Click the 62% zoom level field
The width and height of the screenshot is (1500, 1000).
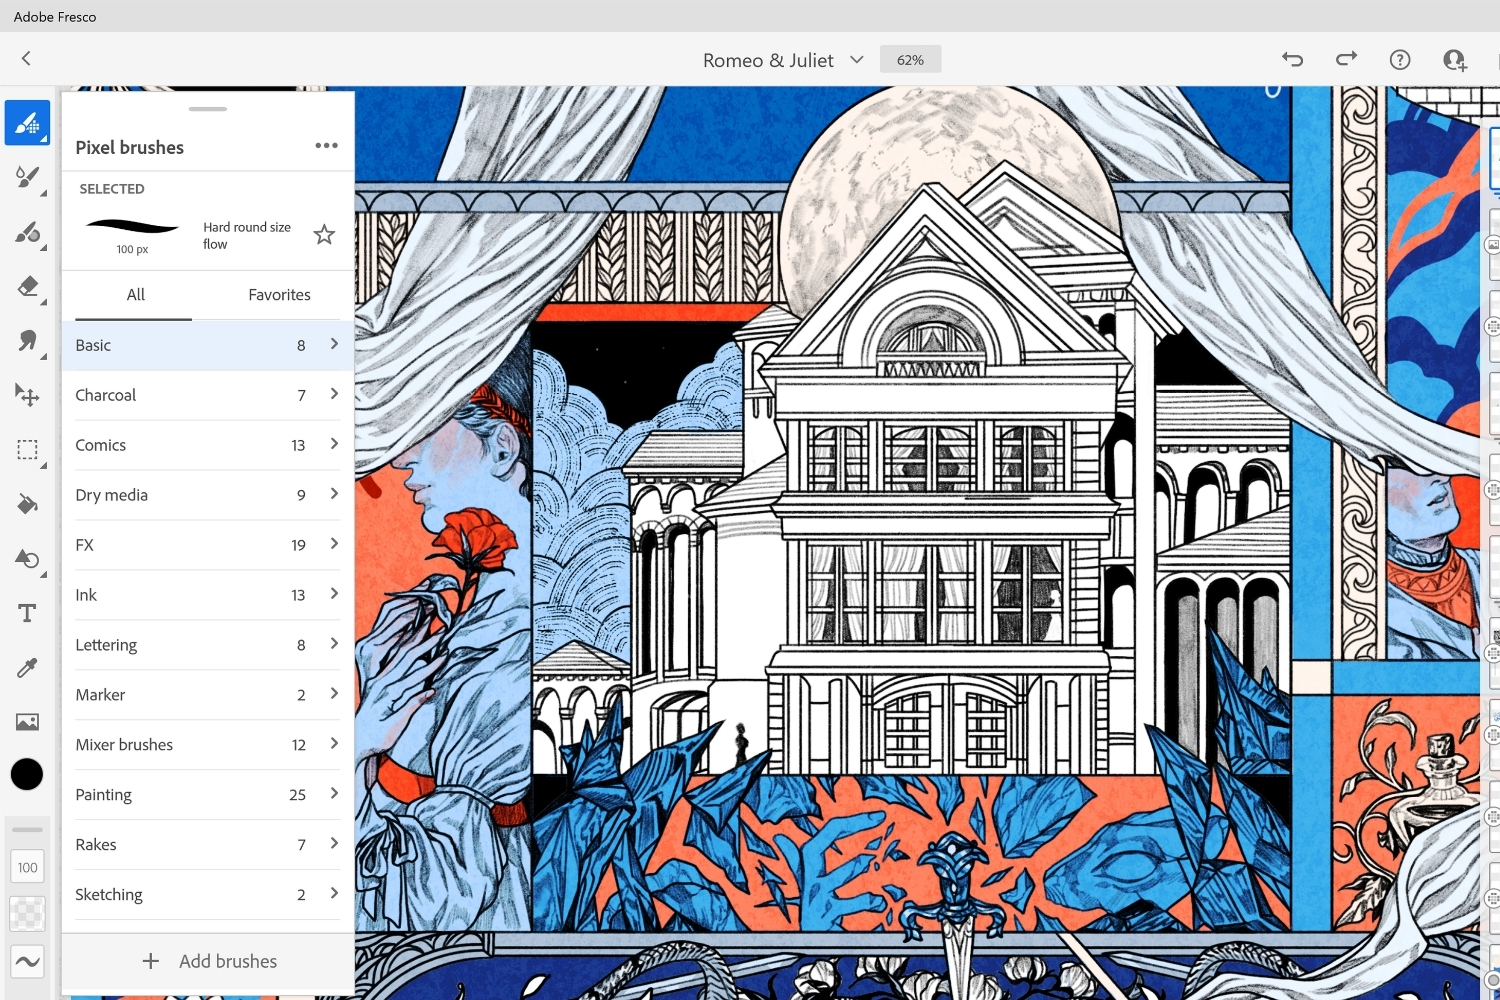pos(910,60)
